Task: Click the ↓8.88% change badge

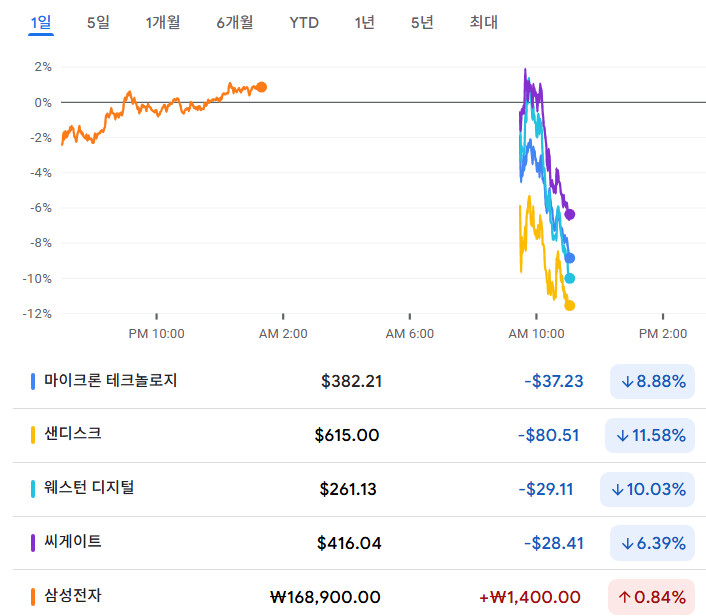Action: (652, 381)
